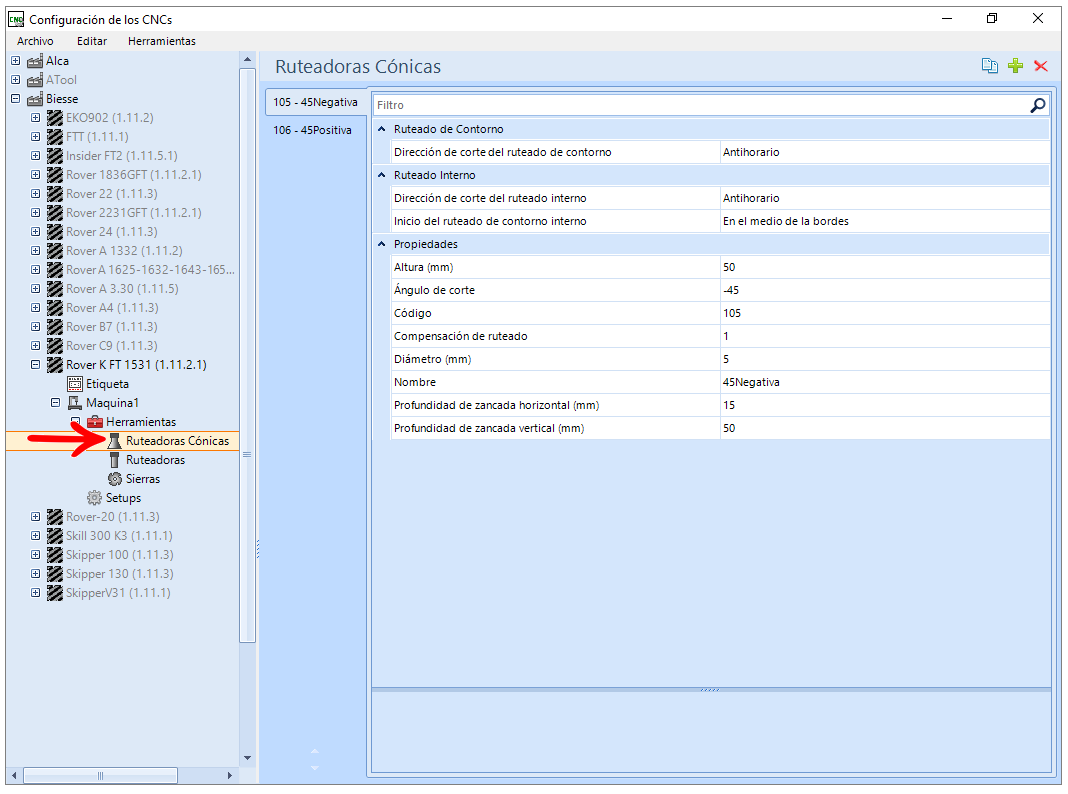Image resolution: width=1068 pixels, height=794 pixels.
Task: Click the Skipper 100 machine icon
Action: pyautogui.click(x=54, y=555)
